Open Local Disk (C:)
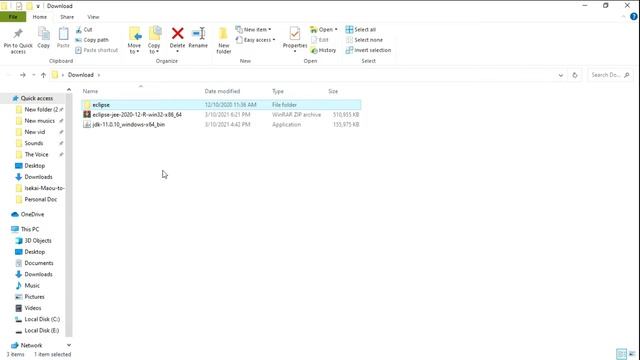The image size is (640, 360). [42, 319]
